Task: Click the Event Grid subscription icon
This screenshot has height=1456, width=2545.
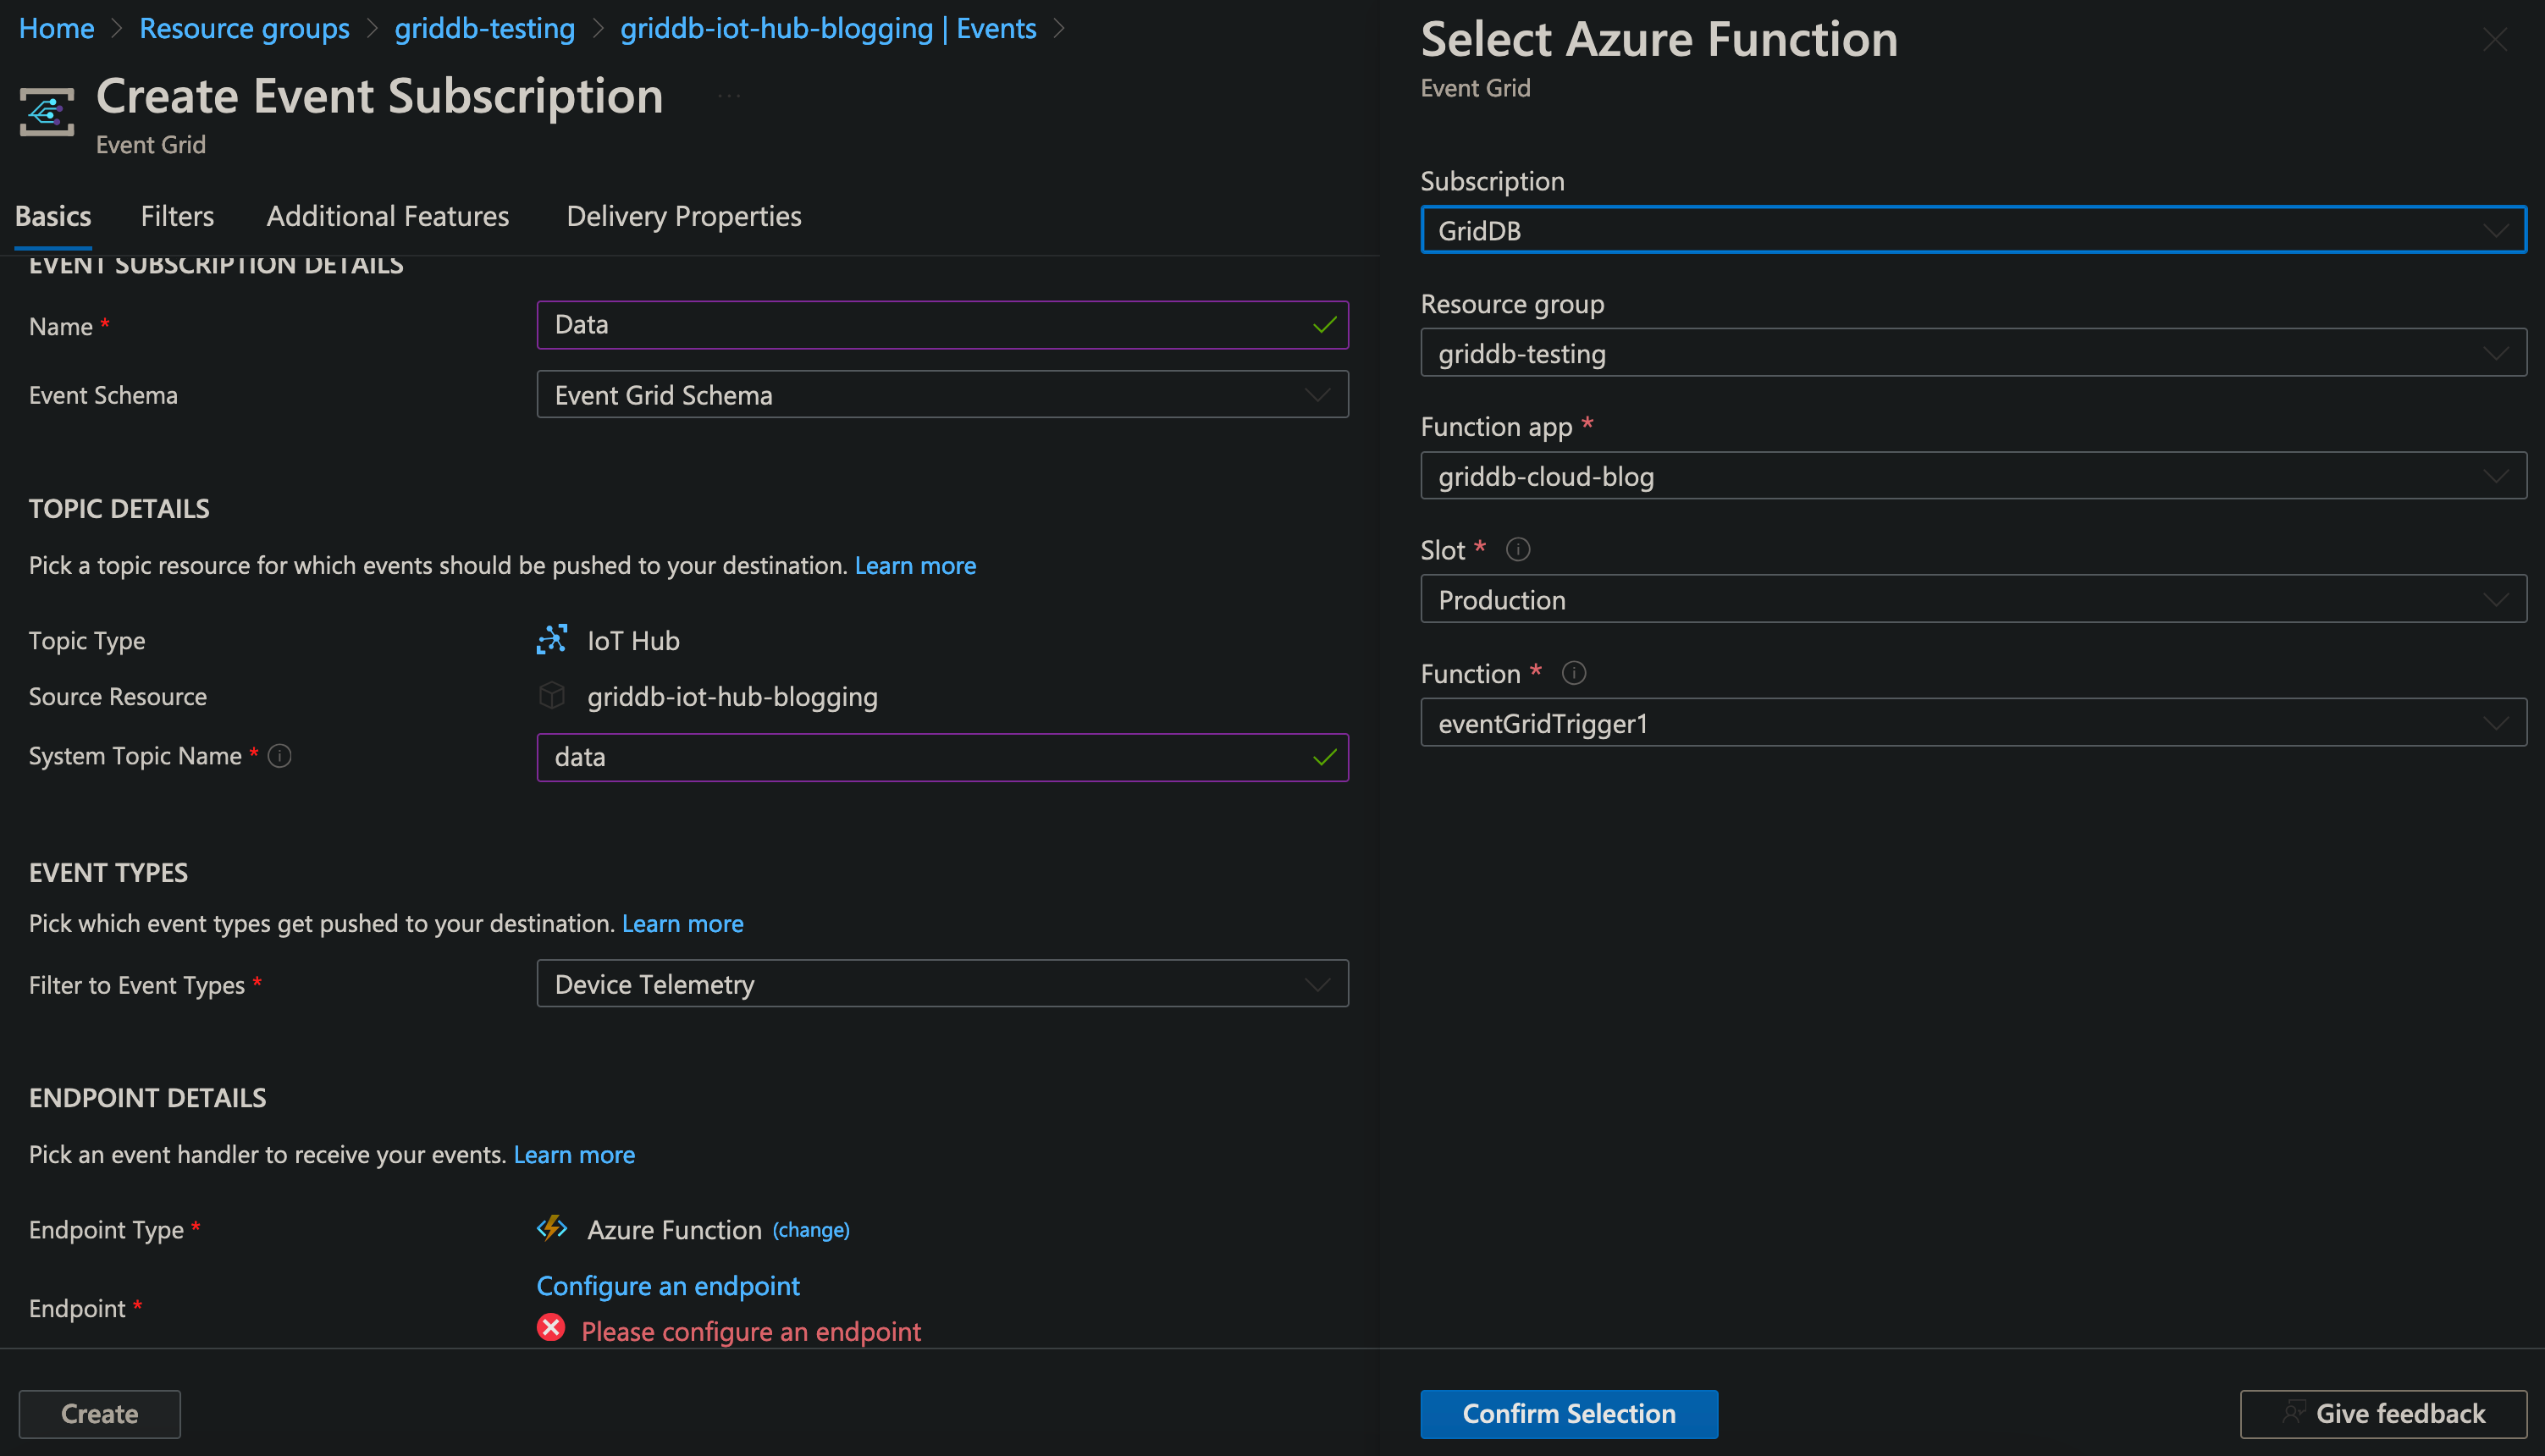Action: [x=47, y=112]
